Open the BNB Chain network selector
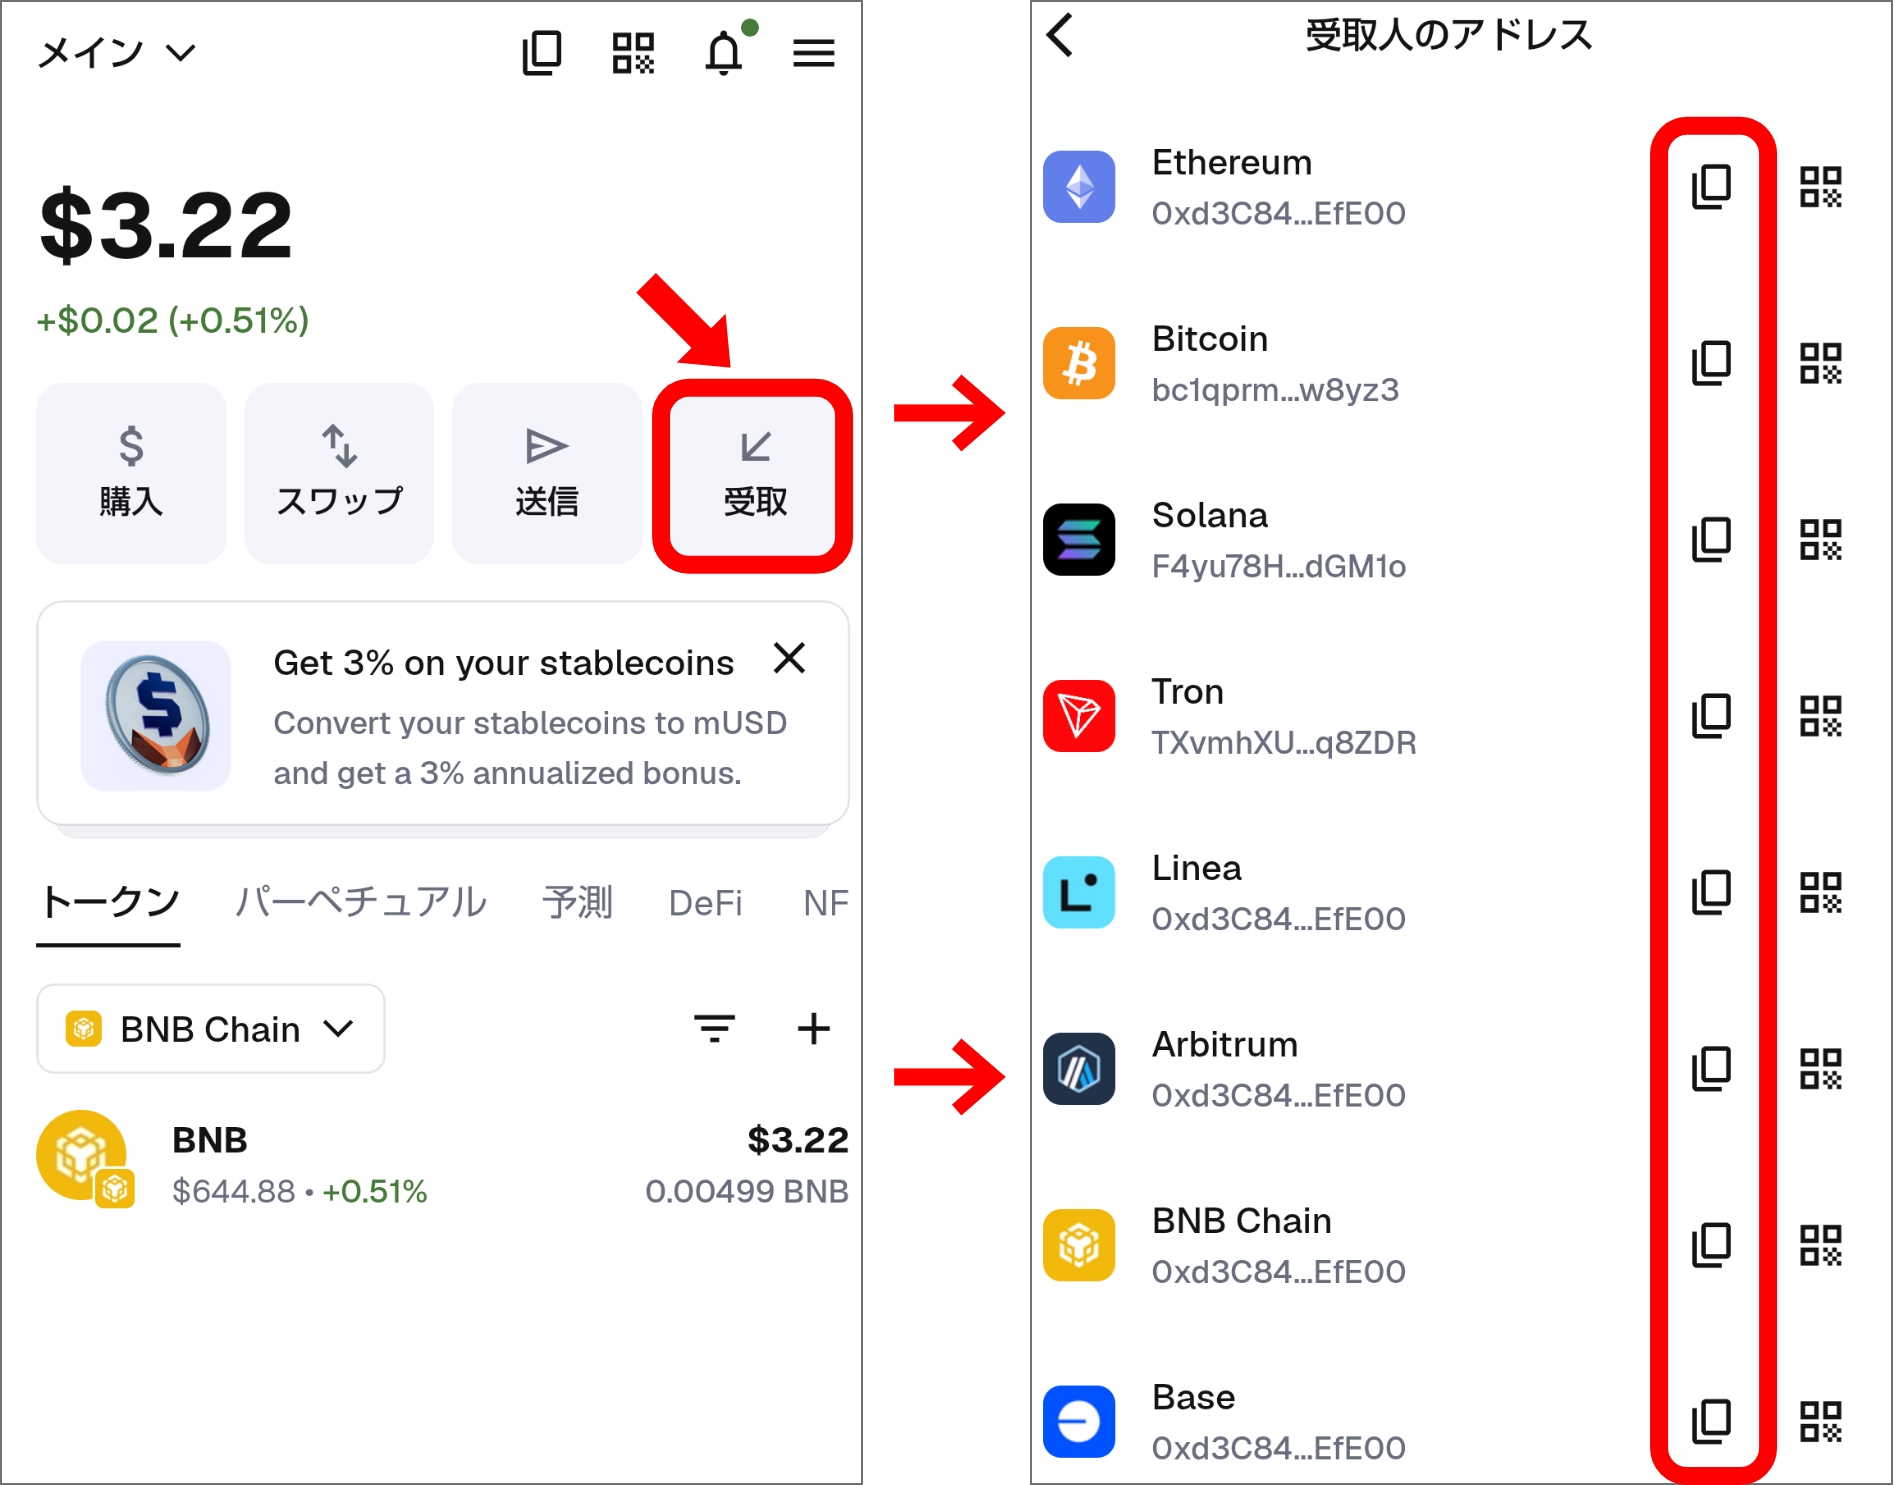1894x1485 pixels. pyautogui.click(x=209, y=1029)
